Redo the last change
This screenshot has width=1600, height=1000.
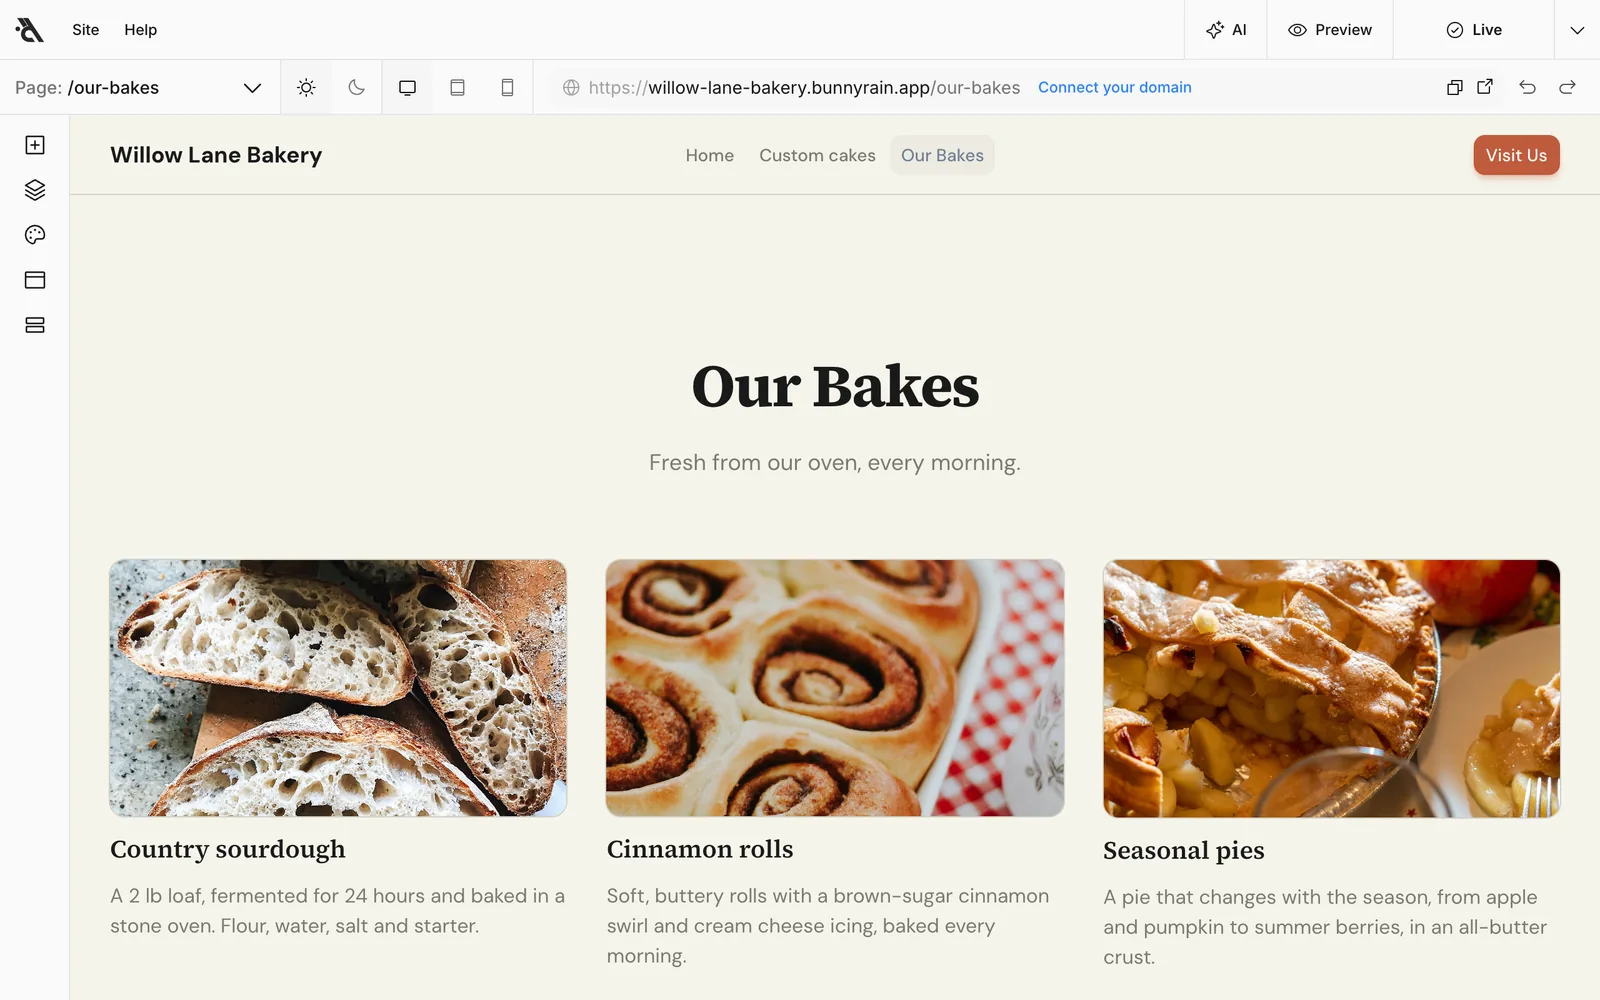point(1567,87)
